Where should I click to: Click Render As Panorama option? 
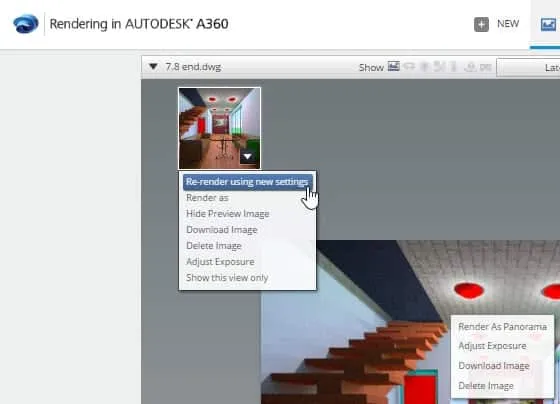(x=502, y=326)
